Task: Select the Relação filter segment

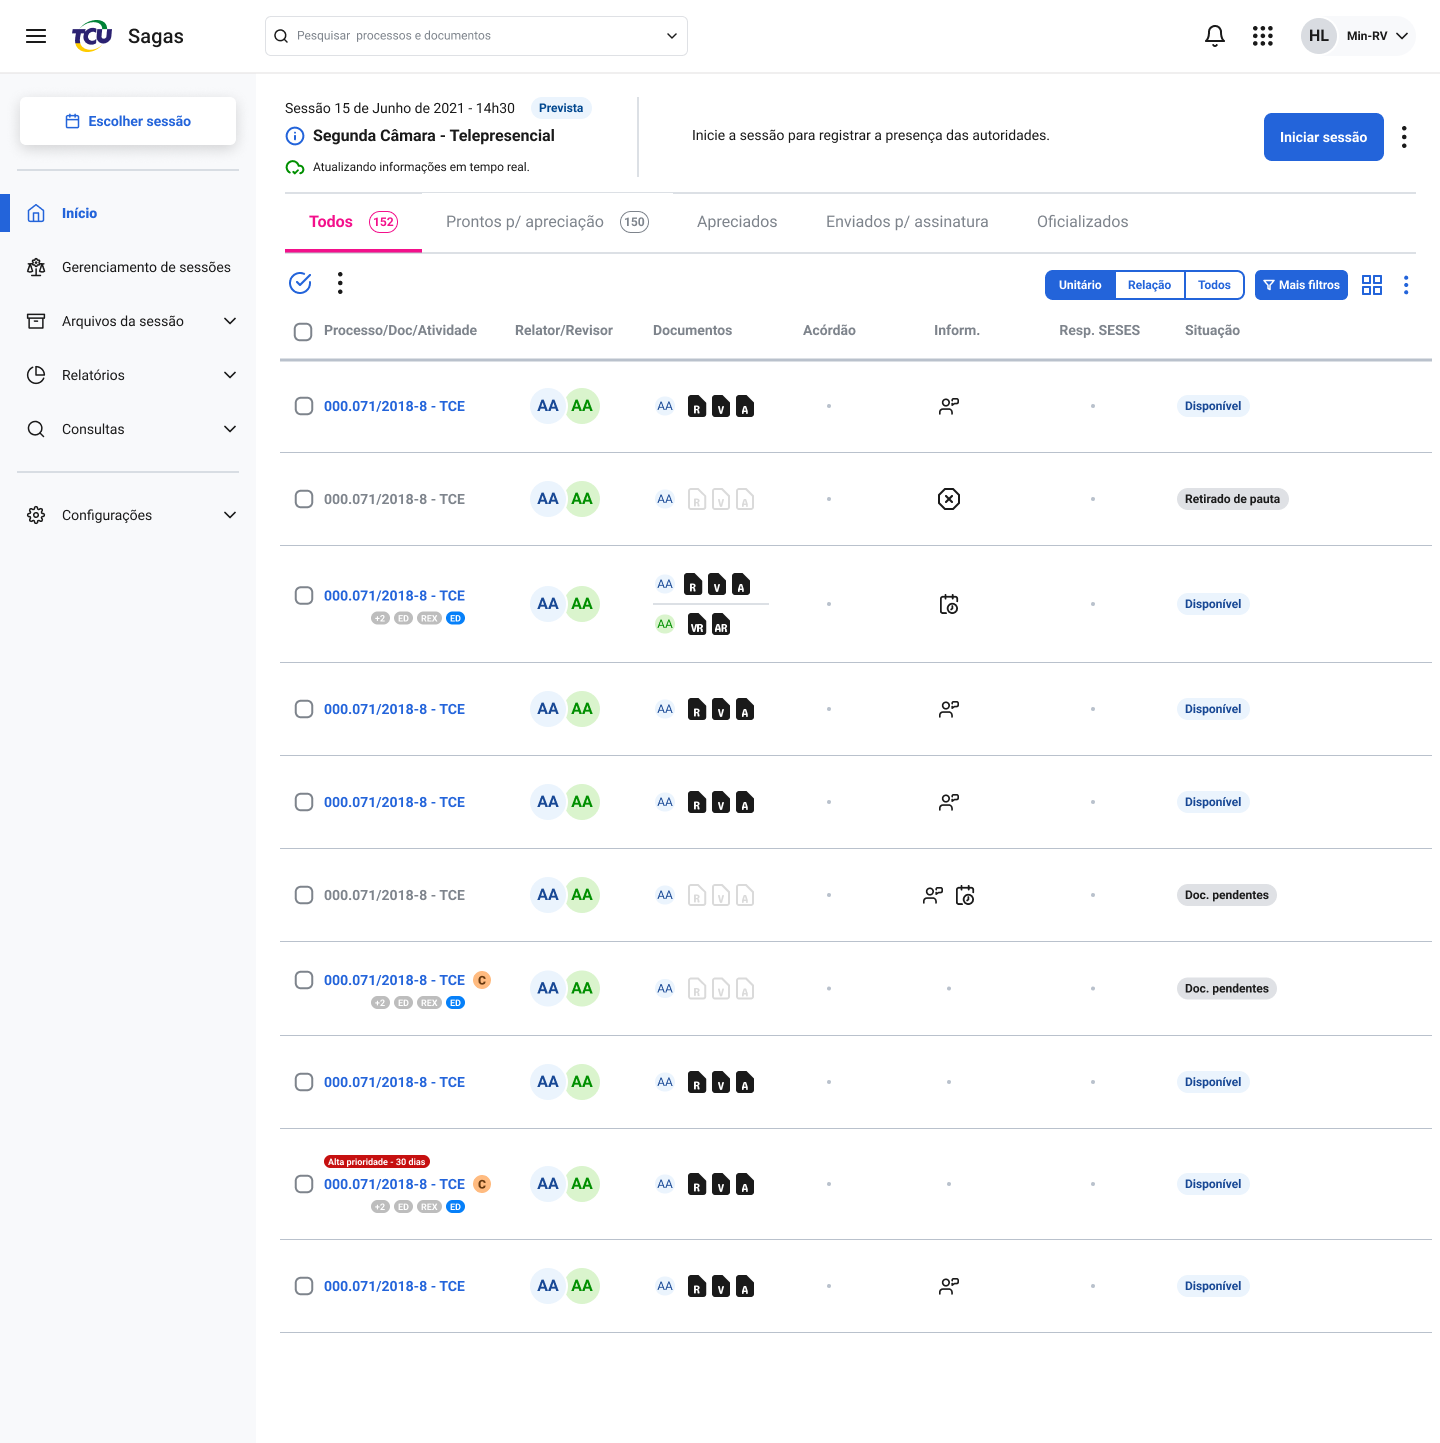Action: pos(1149,285)
